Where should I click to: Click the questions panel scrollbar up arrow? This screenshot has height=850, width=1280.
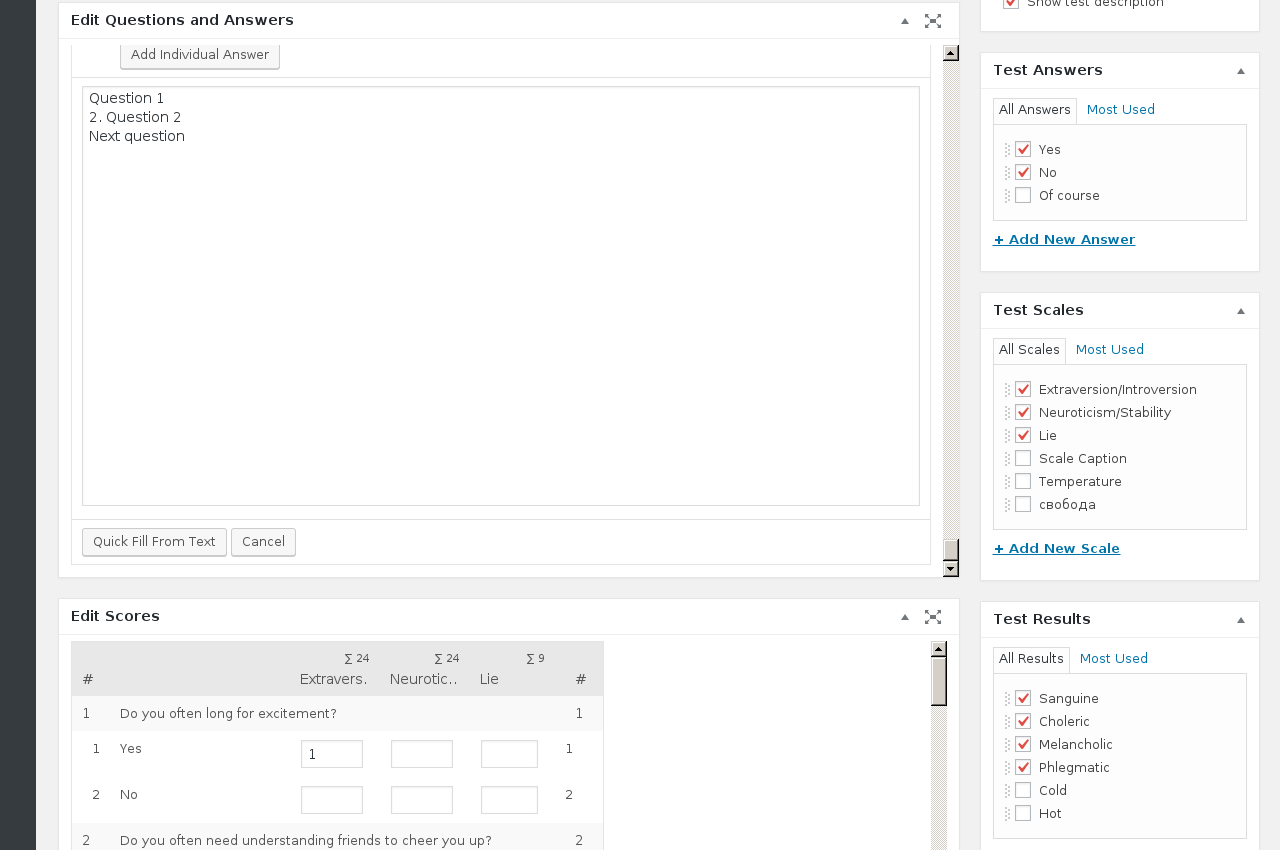pyautogui.click(x=951, y=53)
